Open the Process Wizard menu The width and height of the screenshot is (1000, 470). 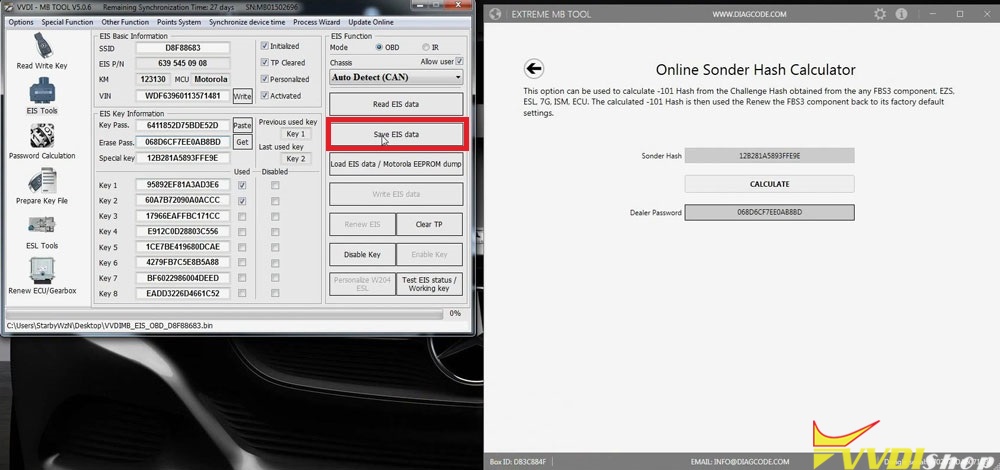[x=316, y=22]
